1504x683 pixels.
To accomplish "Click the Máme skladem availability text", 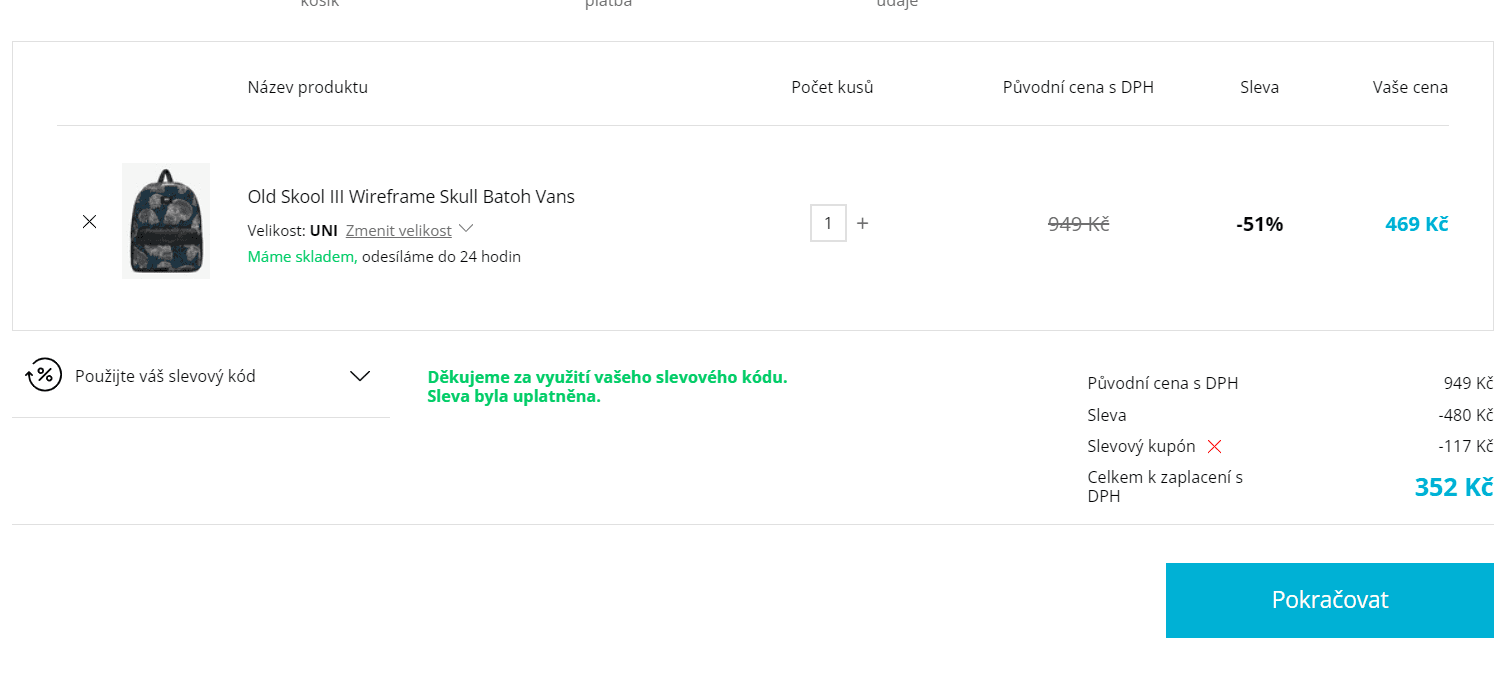I will [302, 257].
